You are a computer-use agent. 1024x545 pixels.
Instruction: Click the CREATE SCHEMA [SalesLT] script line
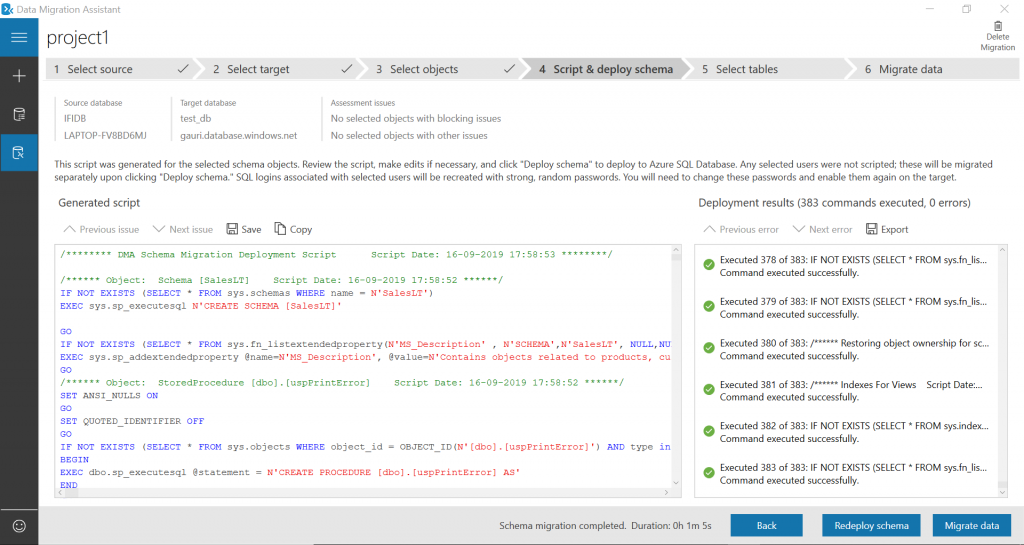(201, 305)
